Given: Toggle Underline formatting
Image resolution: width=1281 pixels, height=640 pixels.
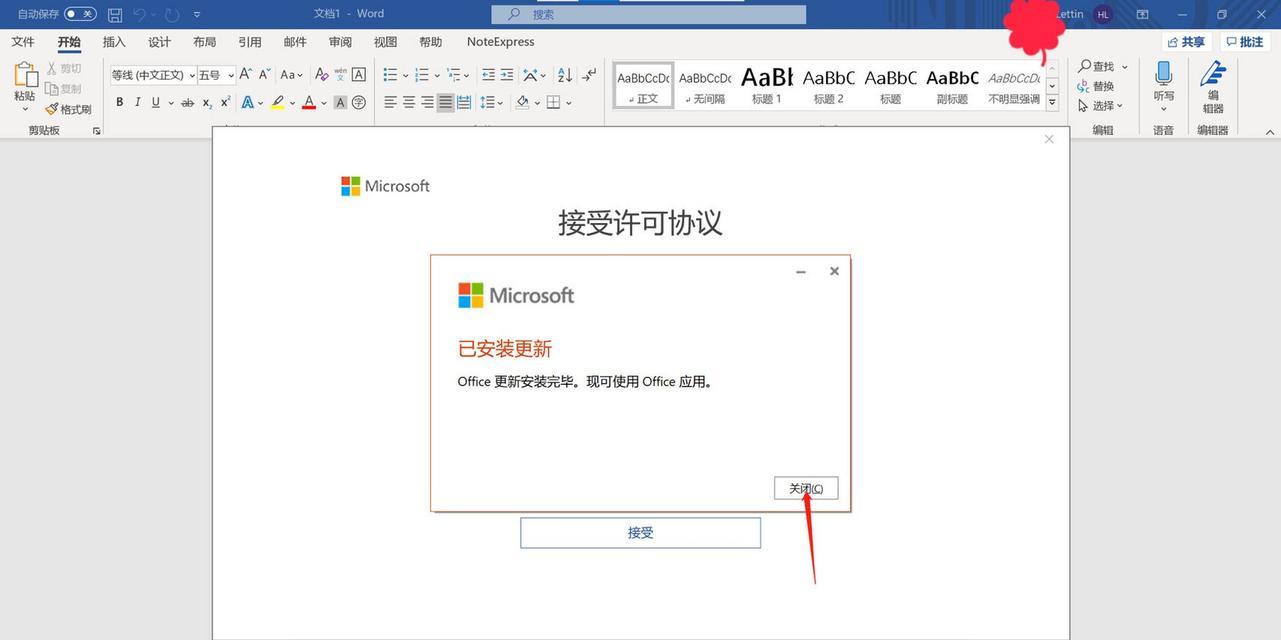Looking at the screenshot, I should point(155,102).
